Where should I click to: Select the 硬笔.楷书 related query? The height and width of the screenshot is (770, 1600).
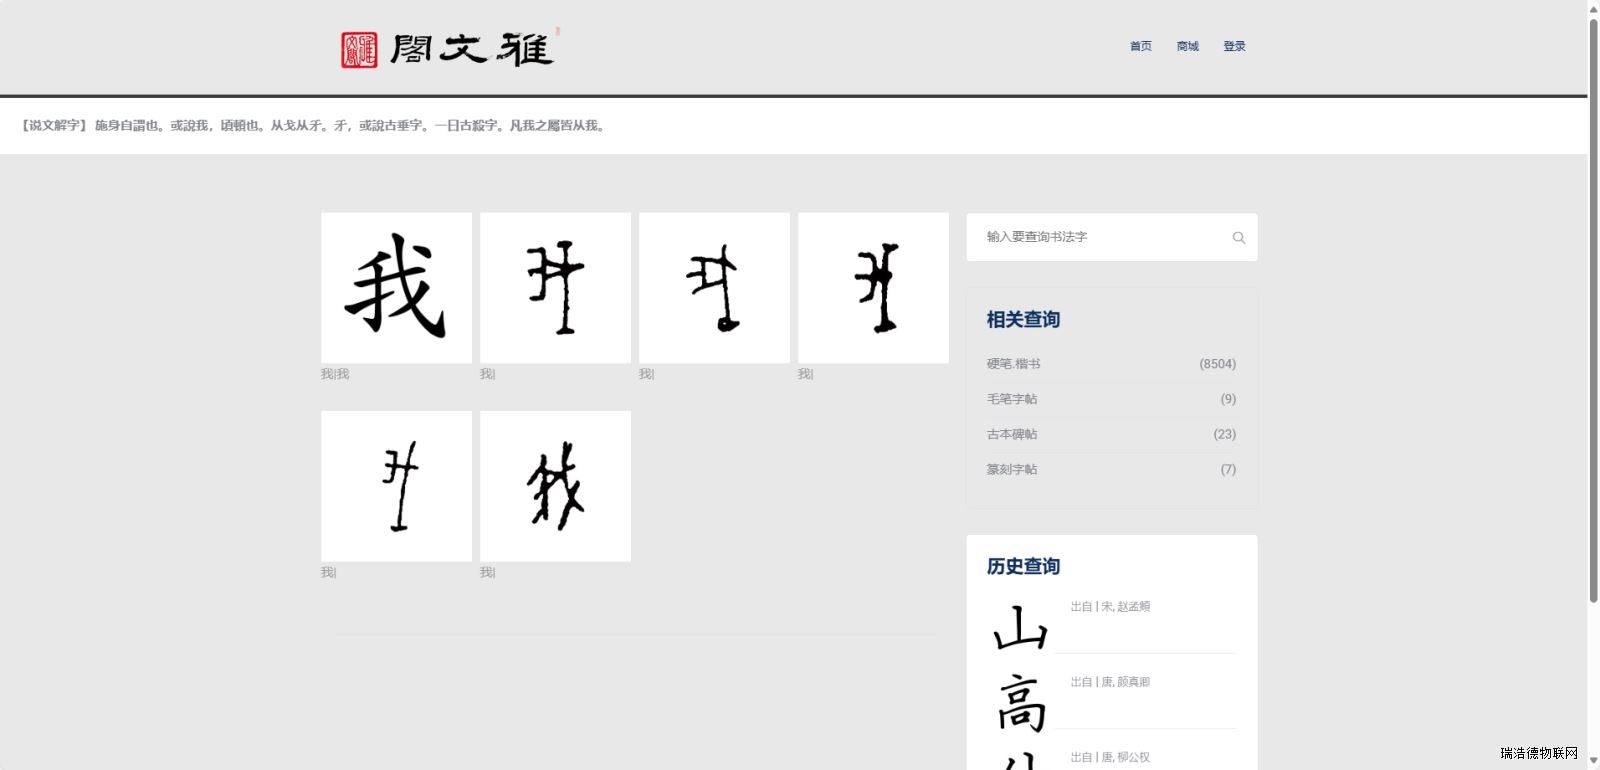[1014, 364]
